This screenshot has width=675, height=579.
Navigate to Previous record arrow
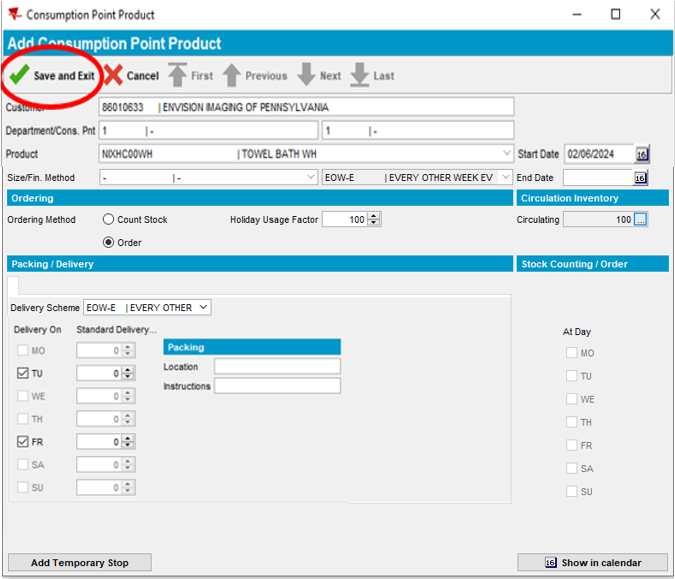click(x=231, y=76)
